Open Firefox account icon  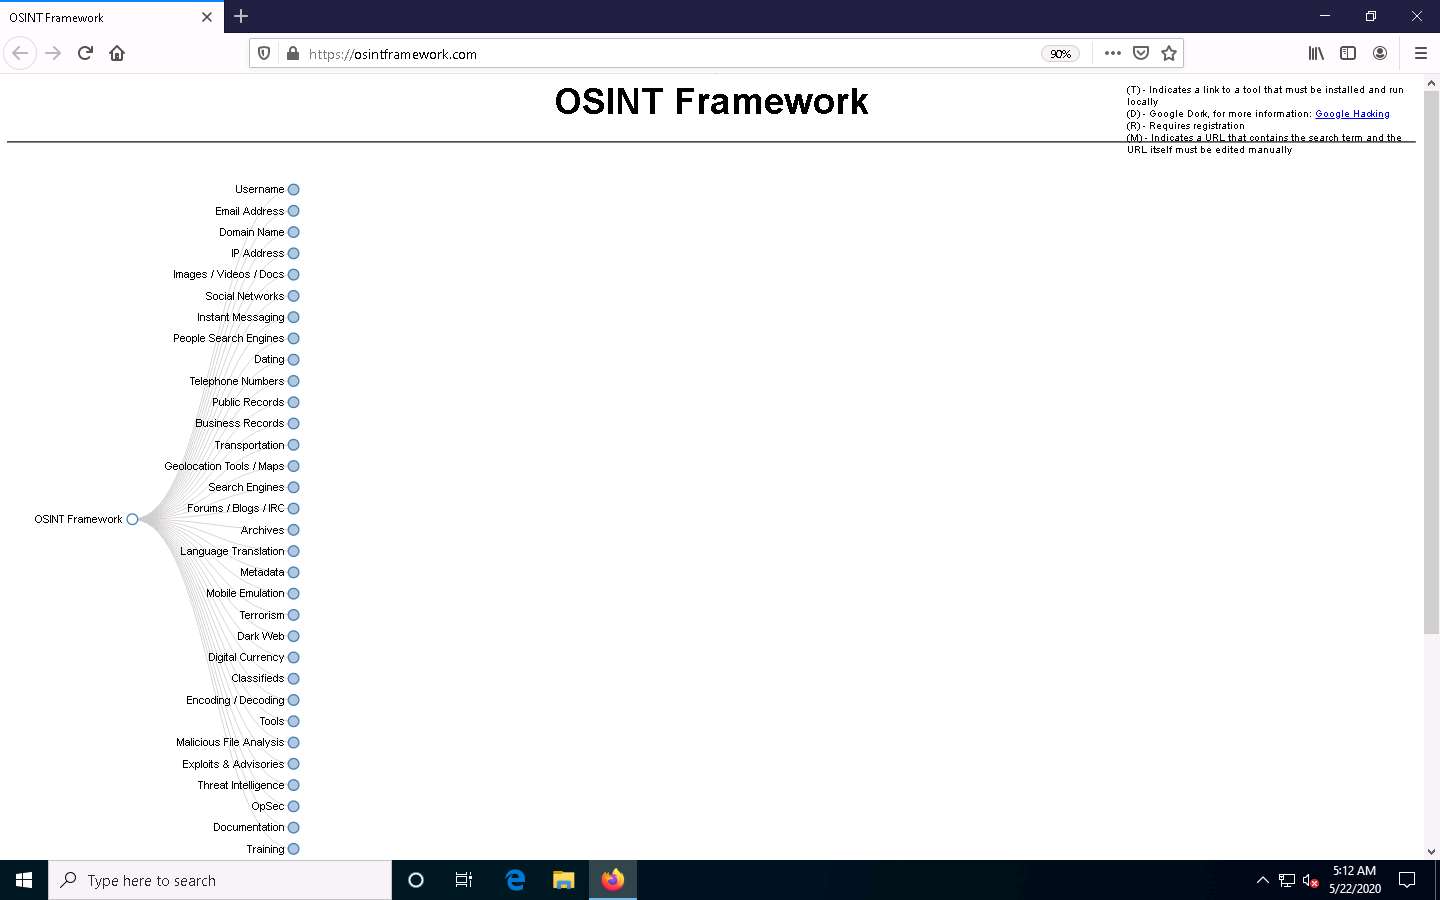click(x=1380, y=53)
